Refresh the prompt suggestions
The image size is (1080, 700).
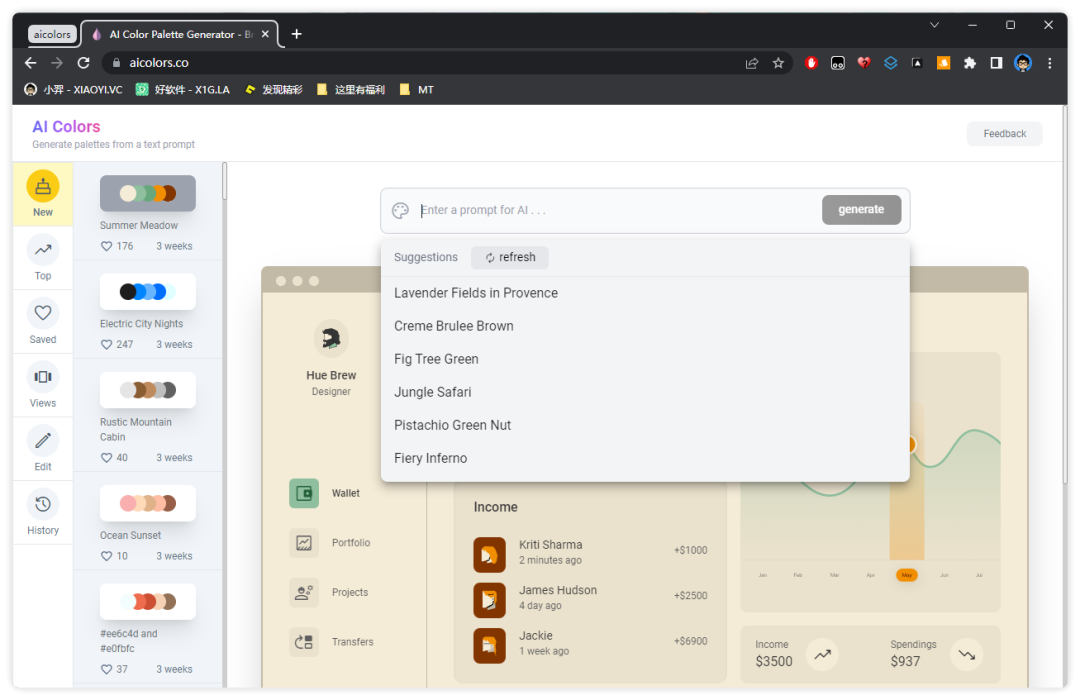pos(510,257)
